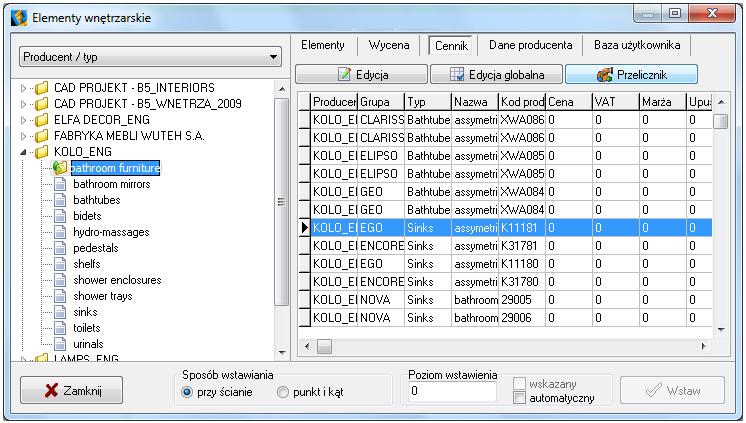Click the Nazwa column header

475,102
